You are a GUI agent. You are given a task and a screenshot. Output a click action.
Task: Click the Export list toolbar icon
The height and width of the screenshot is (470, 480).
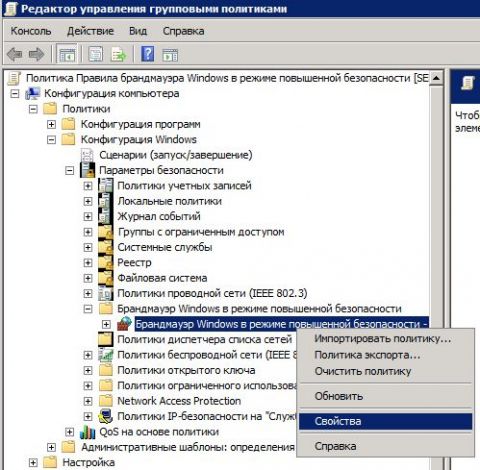pyautogui.click(x=119, y=54)
